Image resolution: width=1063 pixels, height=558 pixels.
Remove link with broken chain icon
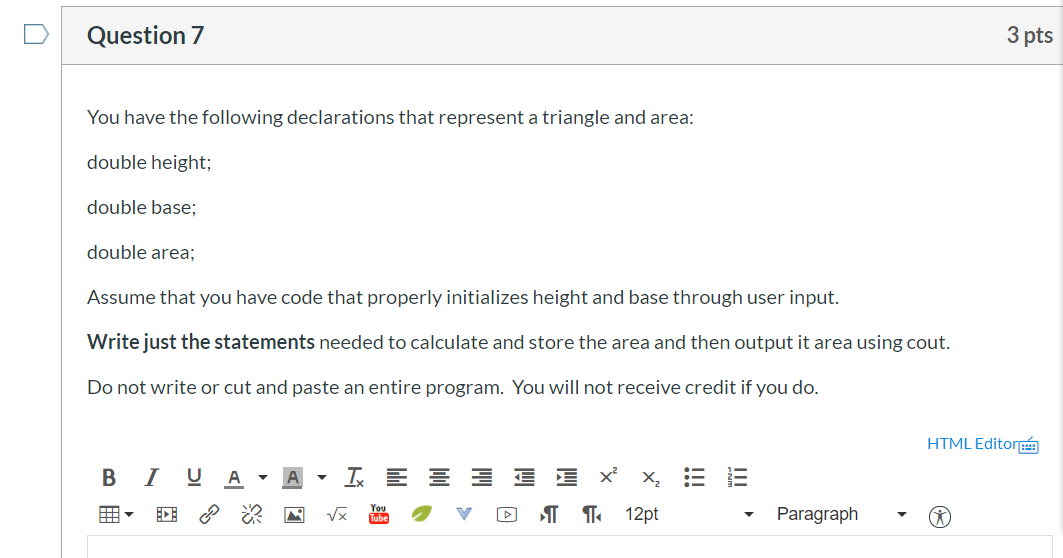(252, 515)
